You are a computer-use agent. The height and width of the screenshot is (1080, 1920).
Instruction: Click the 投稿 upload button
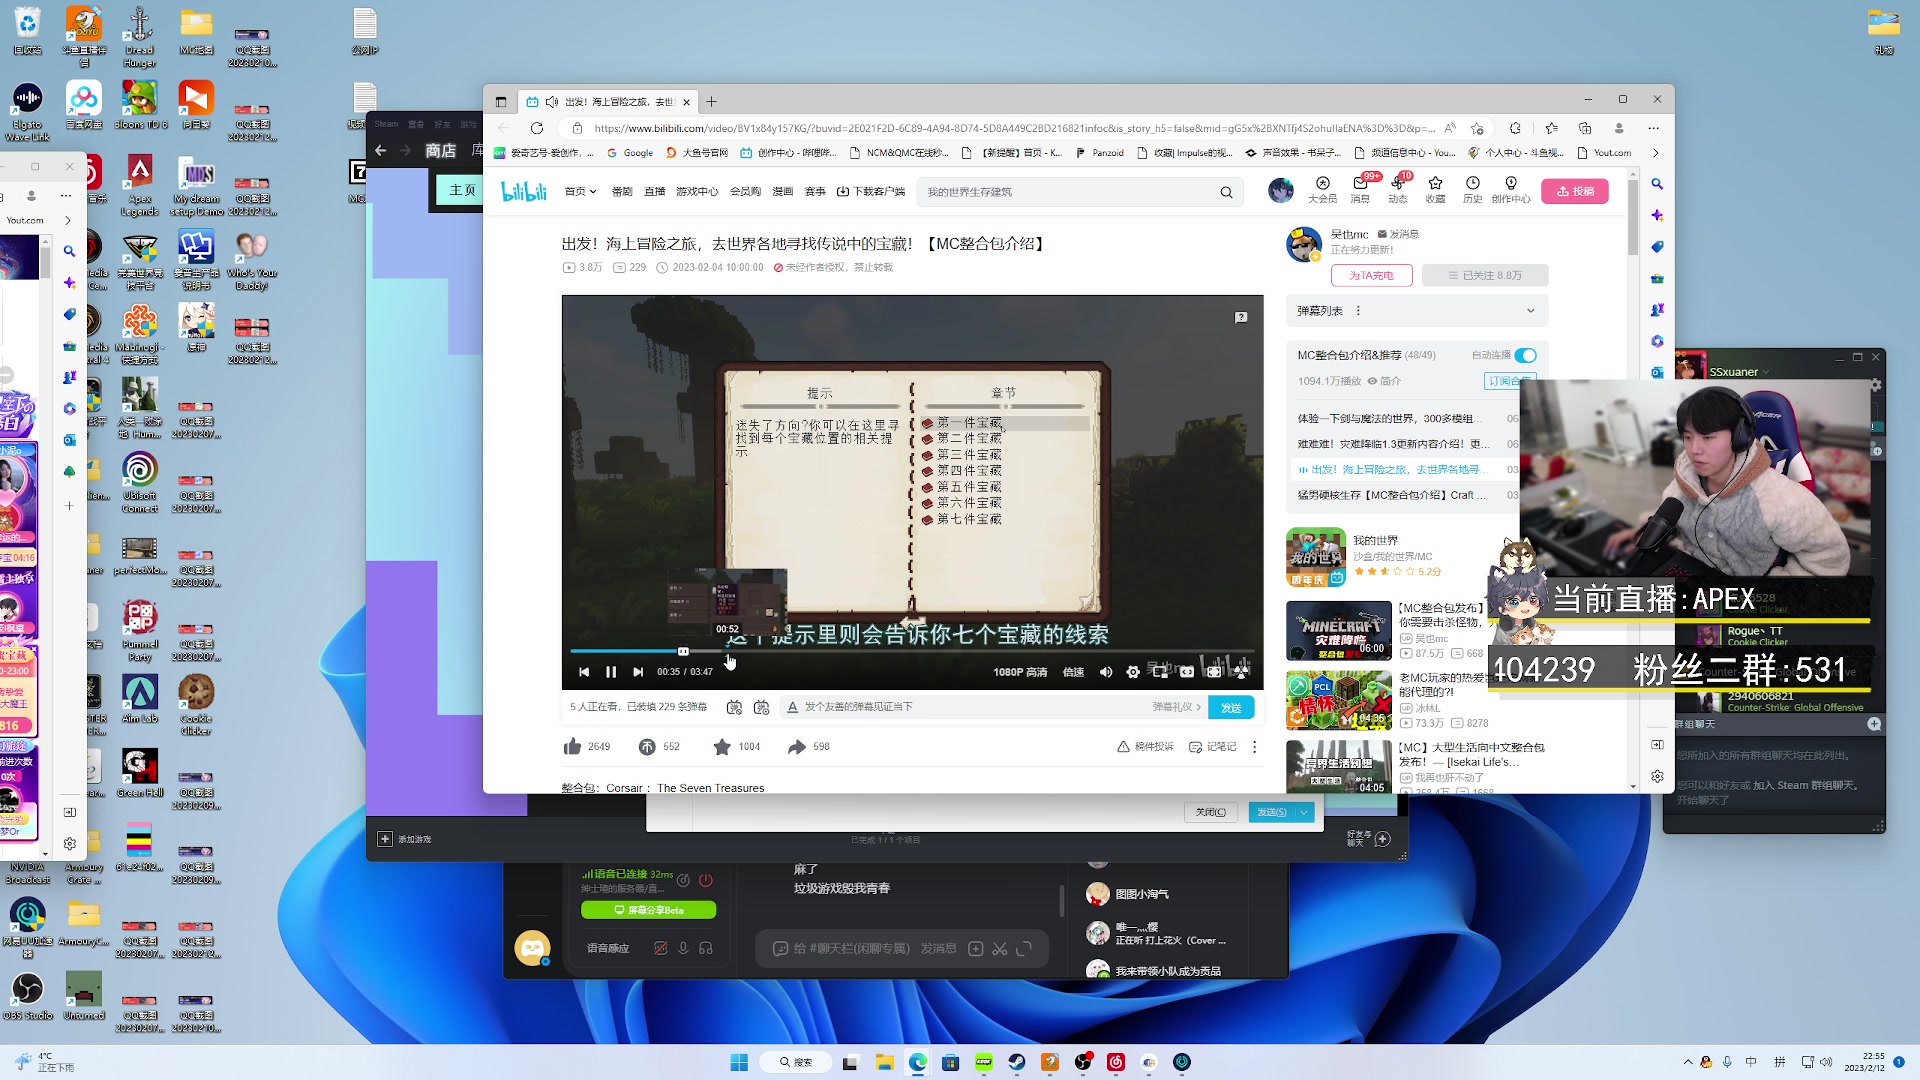tap(1575, 191)
